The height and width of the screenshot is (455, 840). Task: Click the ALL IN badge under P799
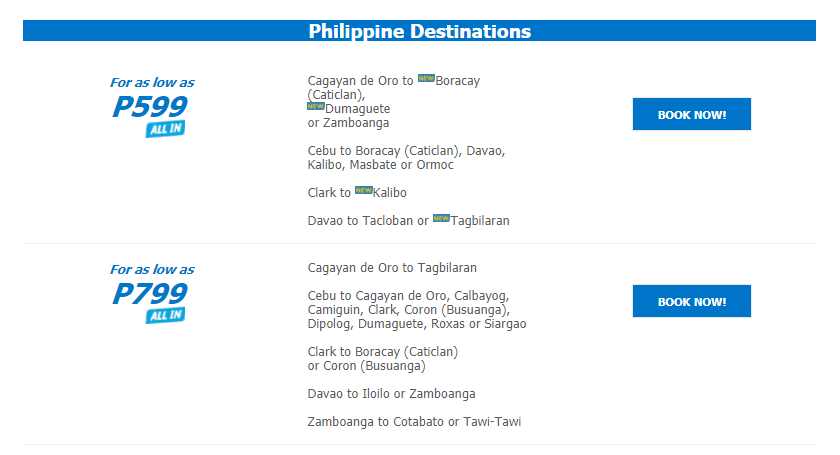pyautogui.click(x=166, y=315)
